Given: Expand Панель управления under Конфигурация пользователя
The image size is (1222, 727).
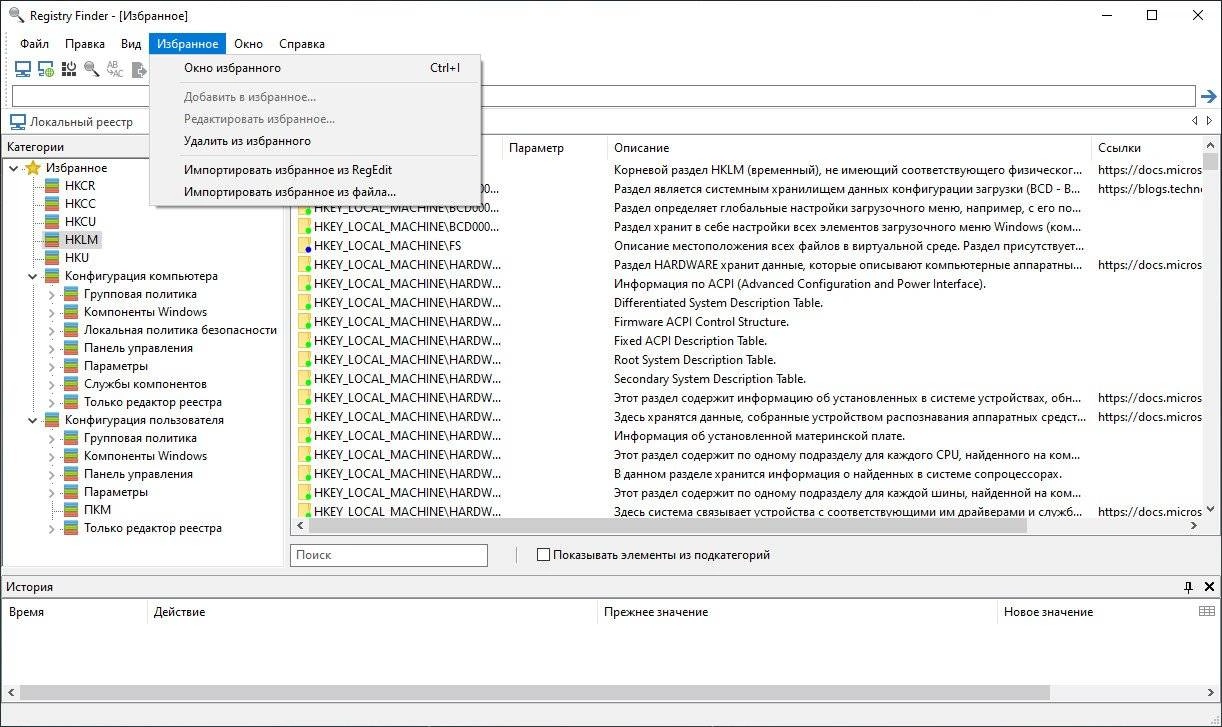Looking at the screenshot, I should click(x=52, y=474).
